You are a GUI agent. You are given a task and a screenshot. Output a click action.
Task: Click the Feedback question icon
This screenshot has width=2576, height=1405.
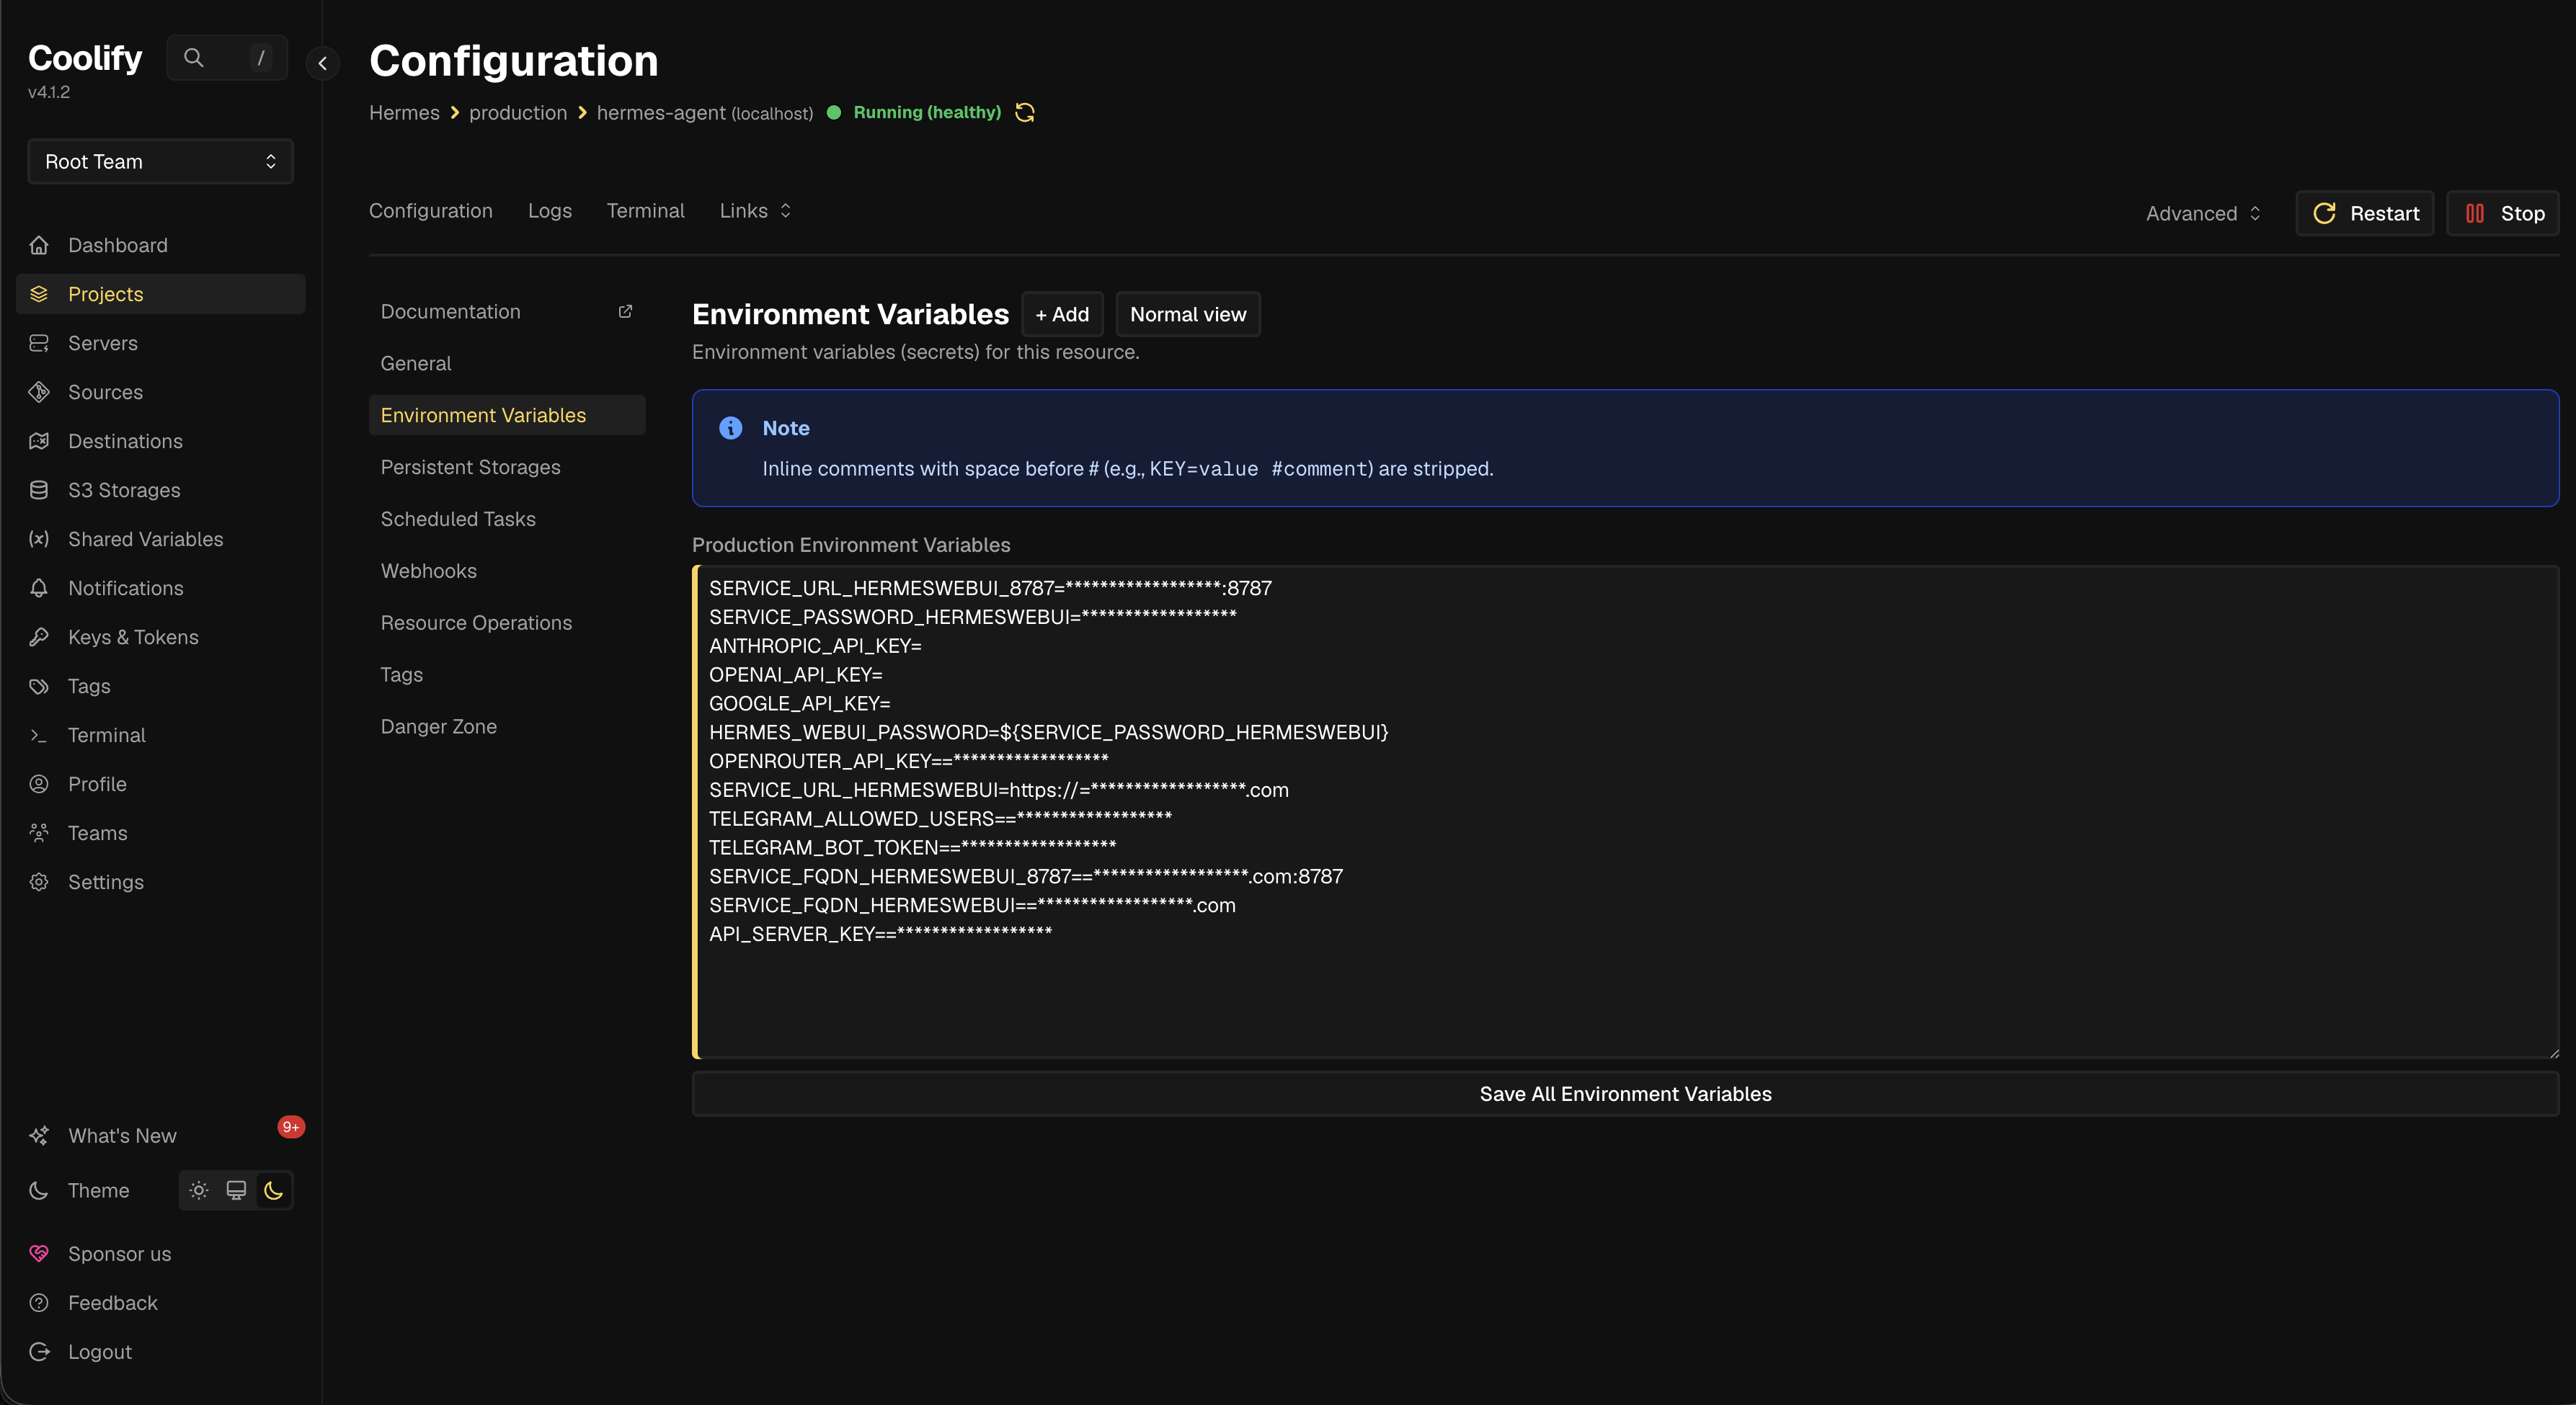click(x=39, y=1303)
